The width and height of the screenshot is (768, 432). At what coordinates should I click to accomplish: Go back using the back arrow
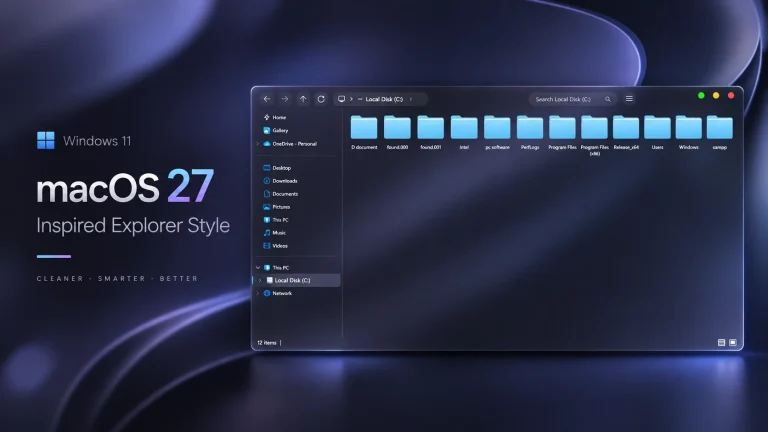point(266,99)
